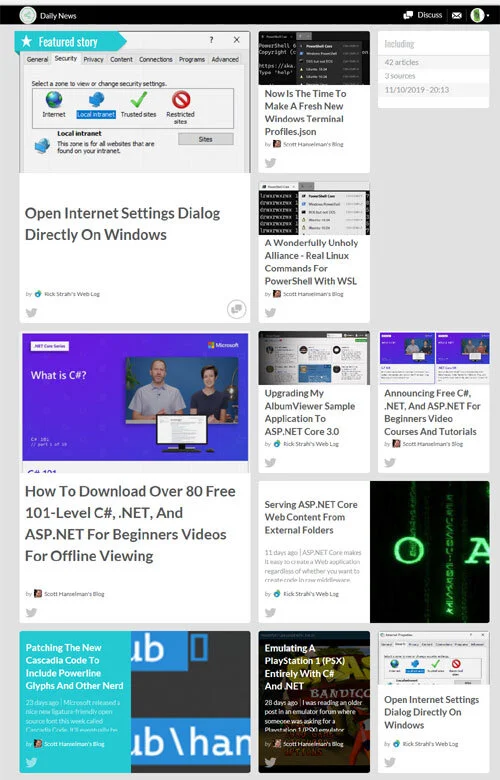Tweet the Windows Terminal Profiles.json article
Viewport: 500px width, 780px height.
270,163
